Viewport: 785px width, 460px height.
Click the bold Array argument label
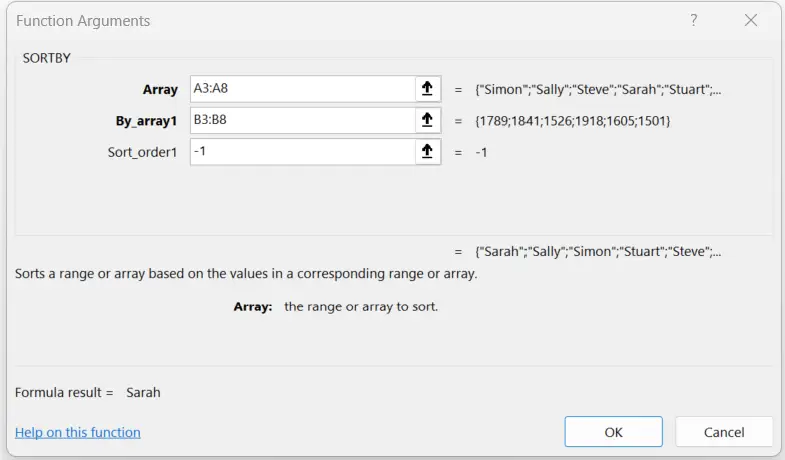coord(160,90)
